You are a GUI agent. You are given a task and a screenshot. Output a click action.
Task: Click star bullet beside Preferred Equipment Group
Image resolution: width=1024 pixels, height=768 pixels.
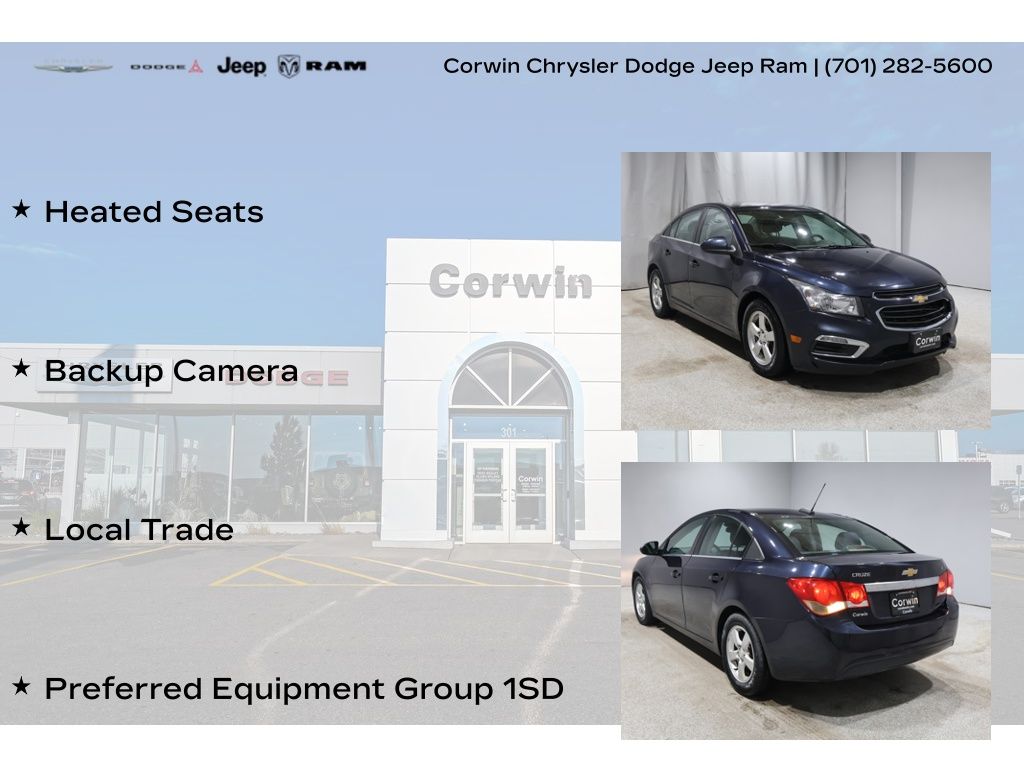point(21,687)
